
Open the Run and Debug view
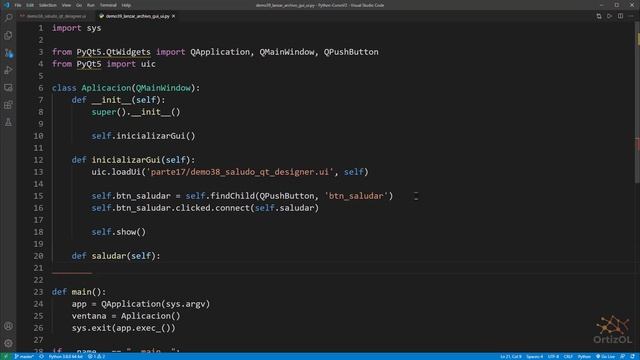[8, 70]
